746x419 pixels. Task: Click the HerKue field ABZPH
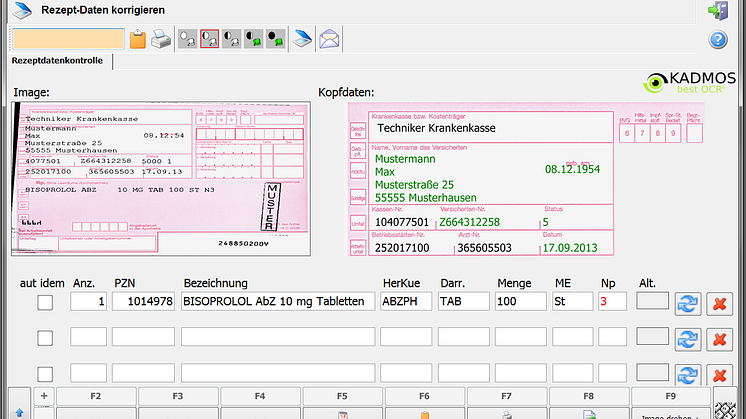point(406,302)
